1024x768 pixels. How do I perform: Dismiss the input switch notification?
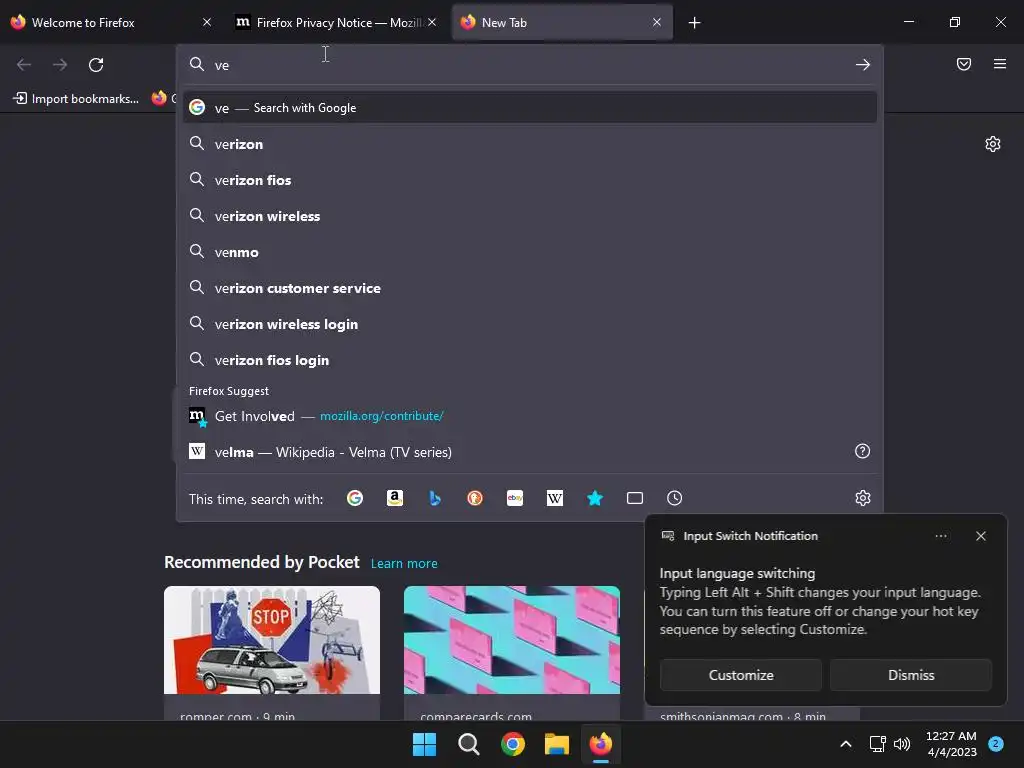911,675
